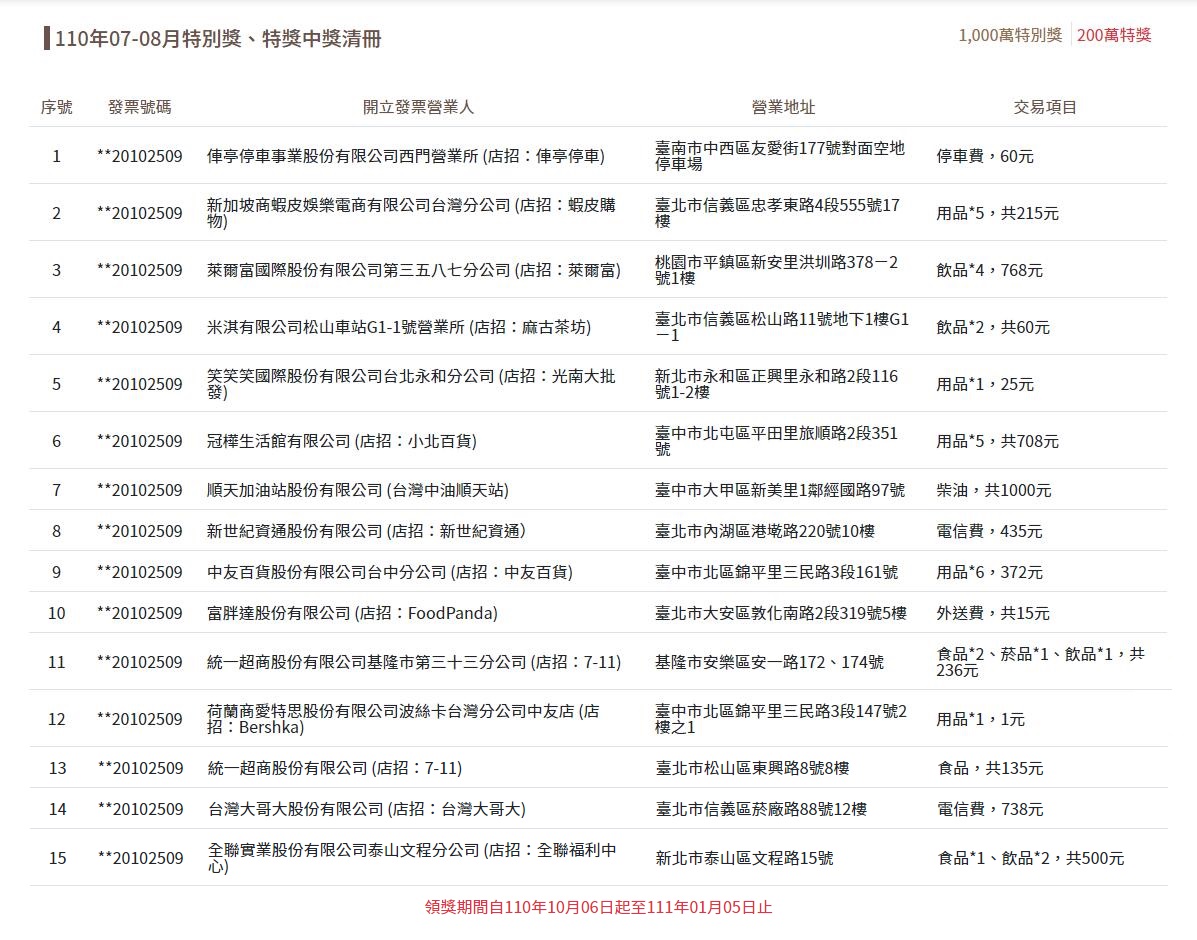Click the 冠樺生活館有限公司 vendor cell
The height and width of the screenshot is (940, 1197).
click(x=341, y=441)
